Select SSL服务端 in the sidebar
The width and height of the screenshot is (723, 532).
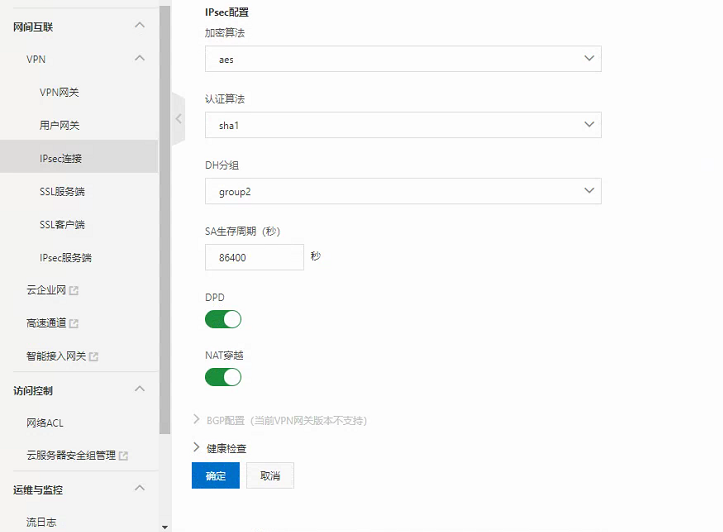(62, 191)
